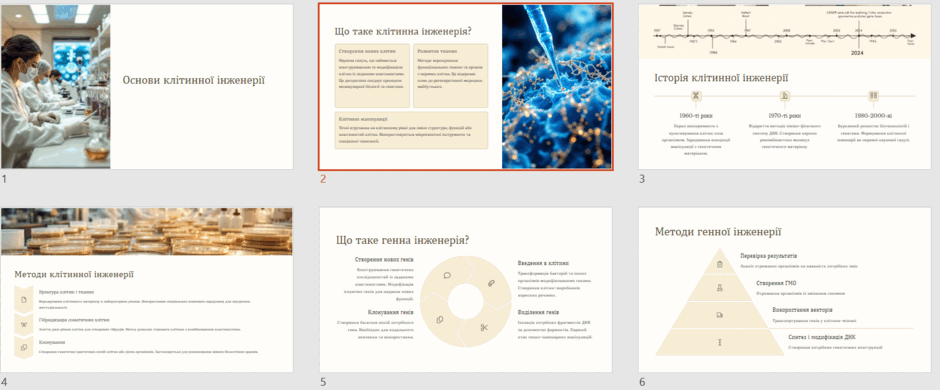Screen dimensions: 940x390
Task: Click the icon beside Гібридизація соматичних клітин
Action: tap(24, 324)
